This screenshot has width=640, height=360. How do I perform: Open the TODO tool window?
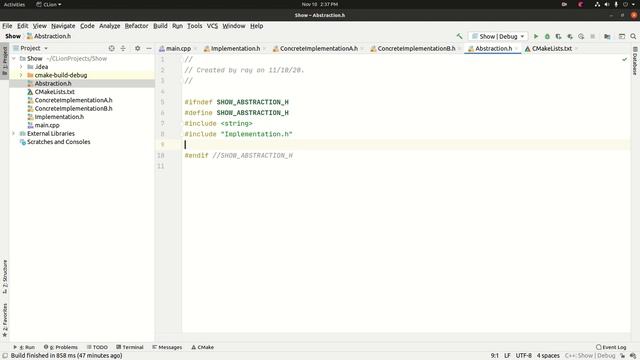pos(97,347)
